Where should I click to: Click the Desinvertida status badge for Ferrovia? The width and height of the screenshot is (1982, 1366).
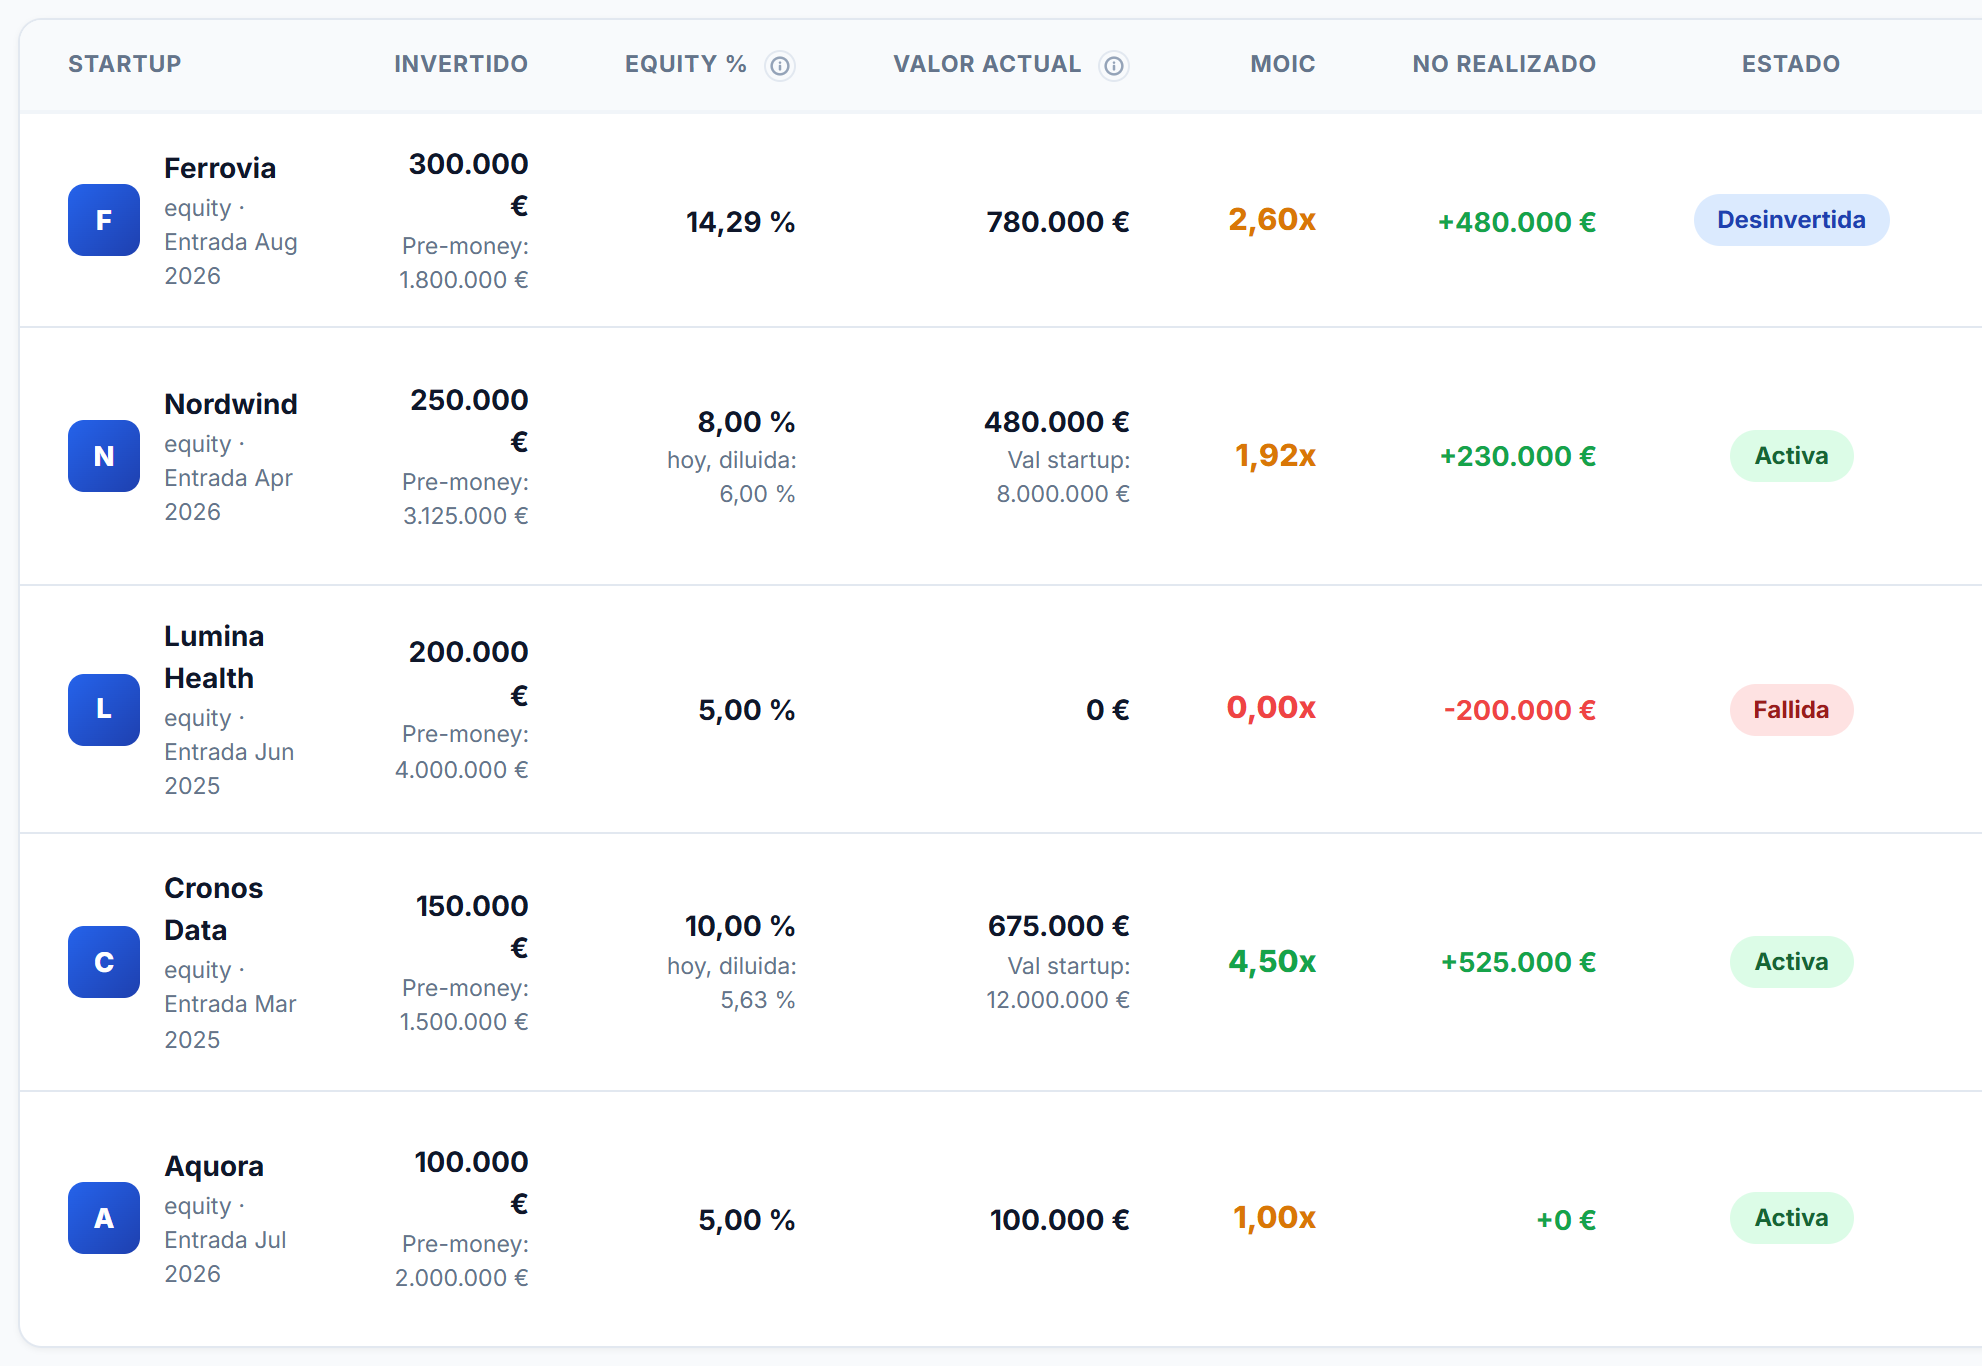pyautogui.click(x=1791, y=220)
